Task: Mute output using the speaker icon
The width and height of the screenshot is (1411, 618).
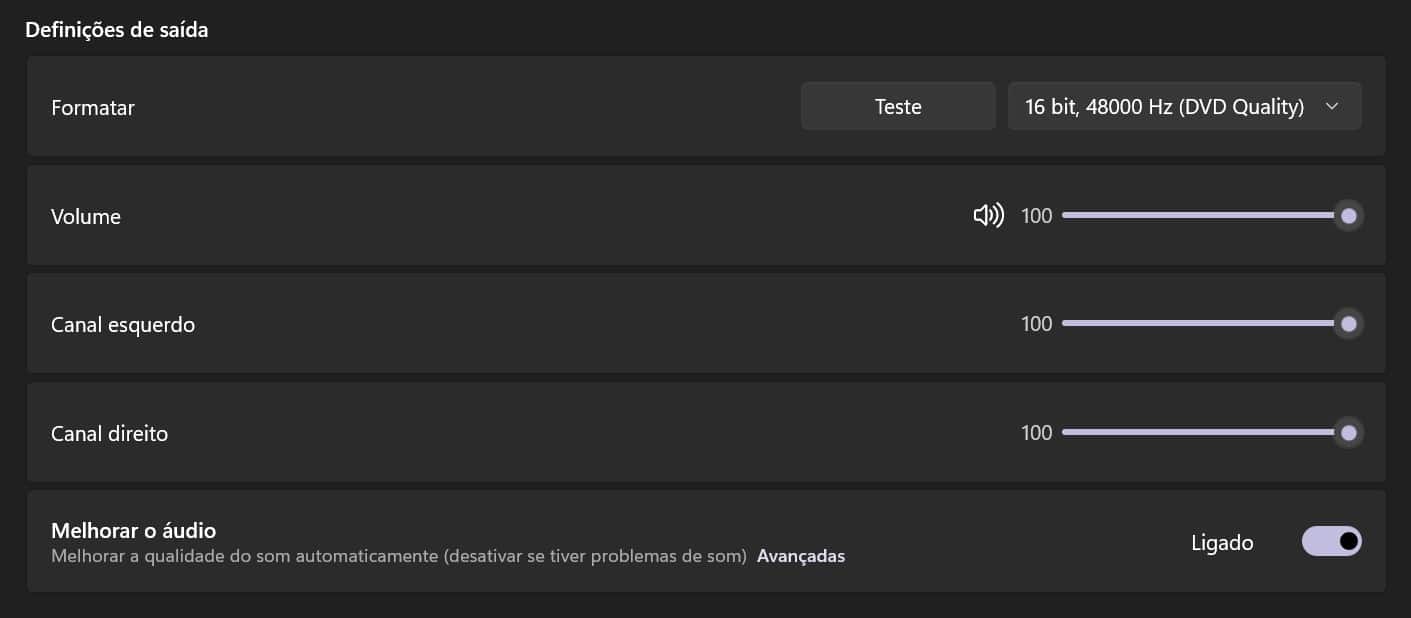Action: coord(988,215)
